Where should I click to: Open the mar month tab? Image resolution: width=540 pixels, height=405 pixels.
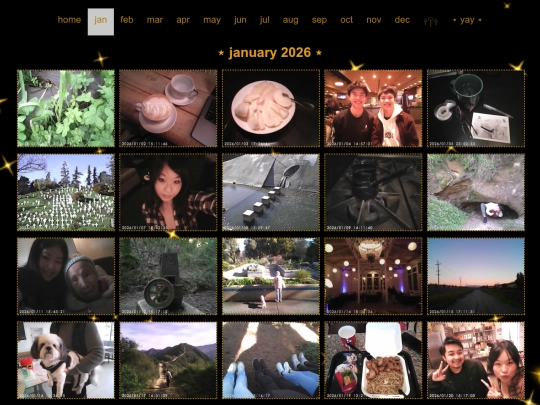[155, 20]
